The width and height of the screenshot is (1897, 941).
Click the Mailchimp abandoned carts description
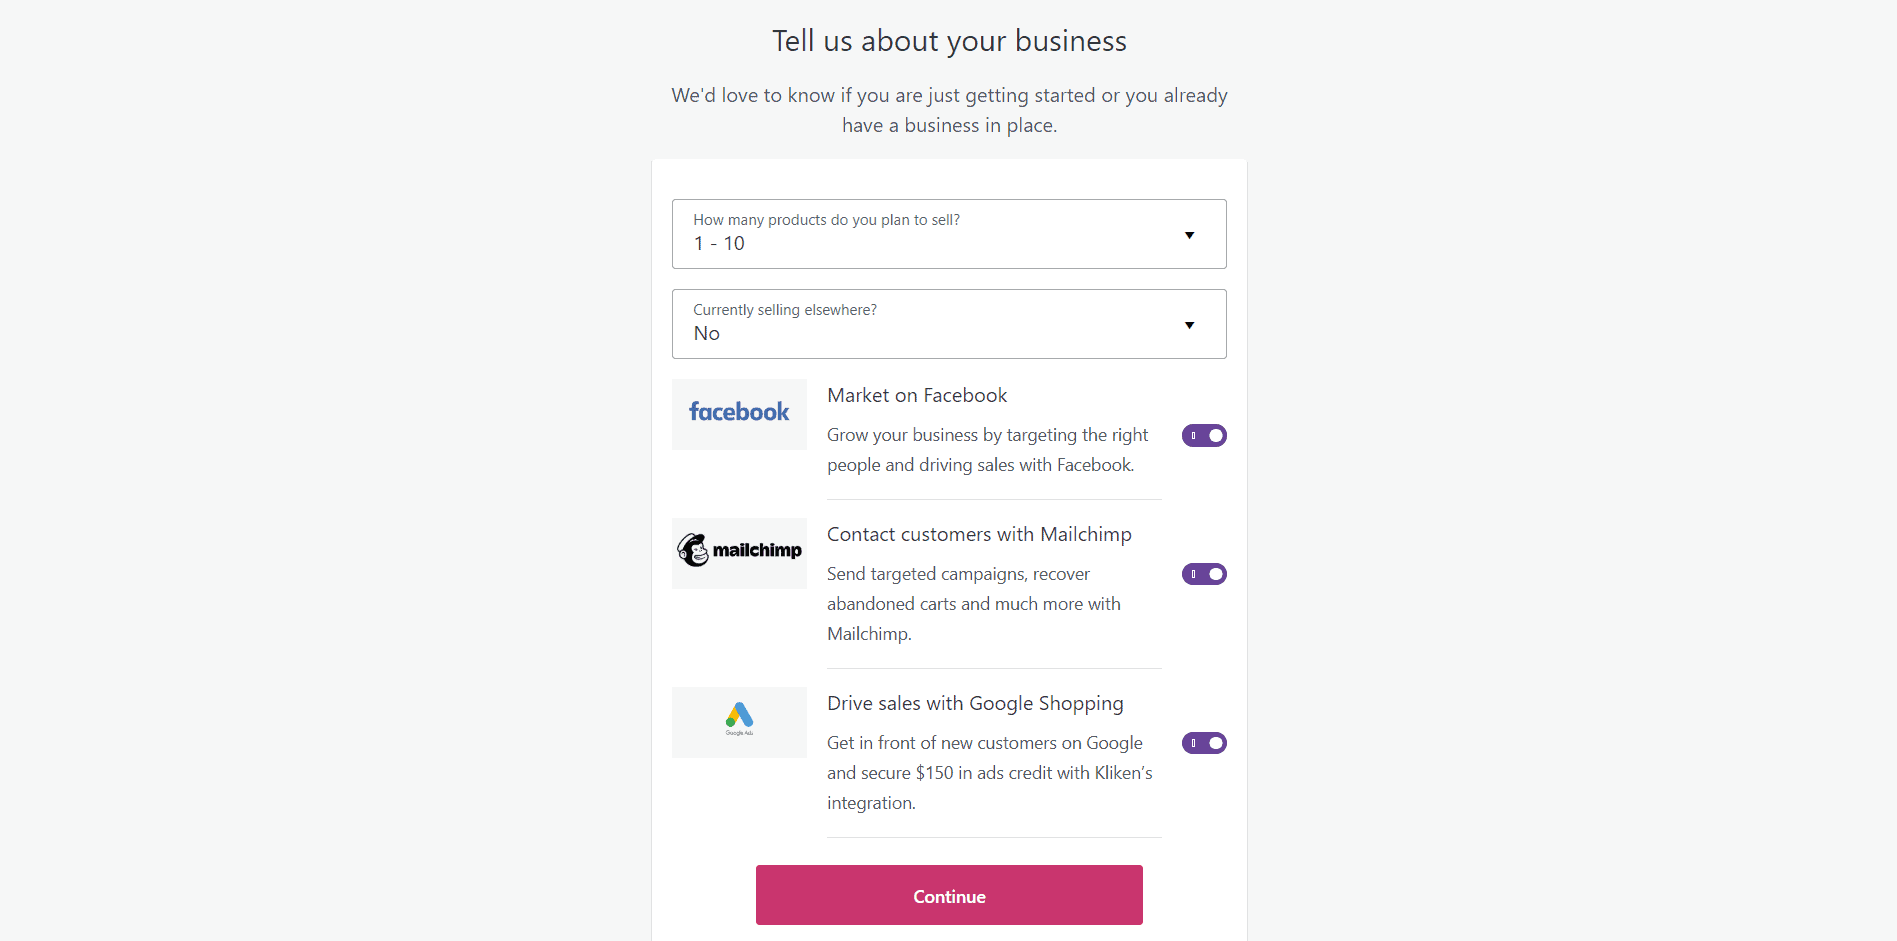tap(973, 604)
